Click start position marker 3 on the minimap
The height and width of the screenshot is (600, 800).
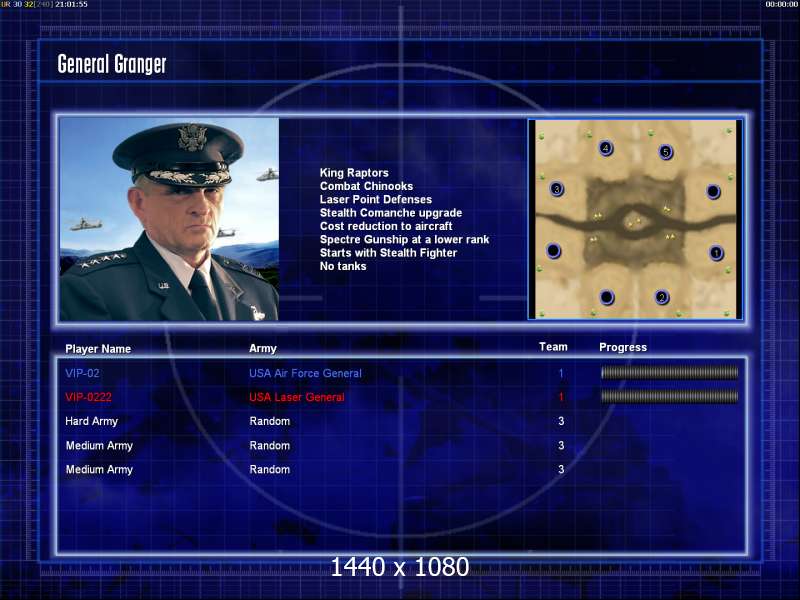tap(557, 189)
